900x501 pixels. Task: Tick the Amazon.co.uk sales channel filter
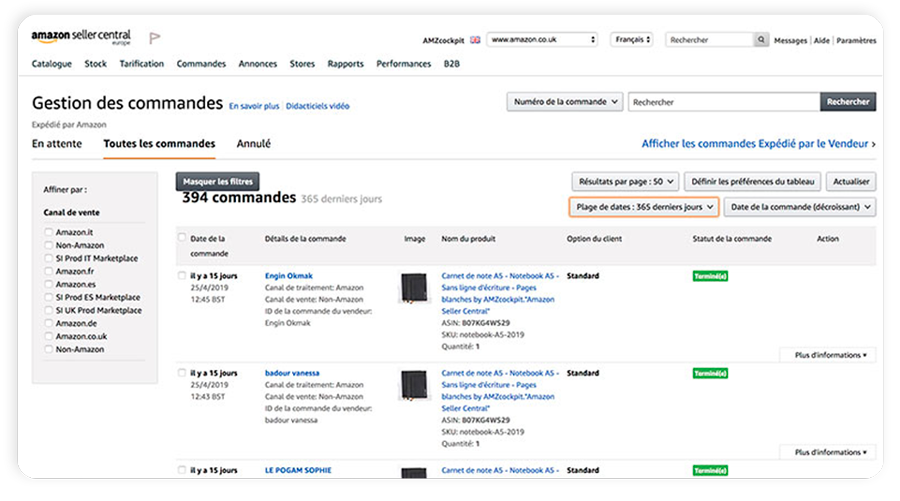tap(49, 336)
